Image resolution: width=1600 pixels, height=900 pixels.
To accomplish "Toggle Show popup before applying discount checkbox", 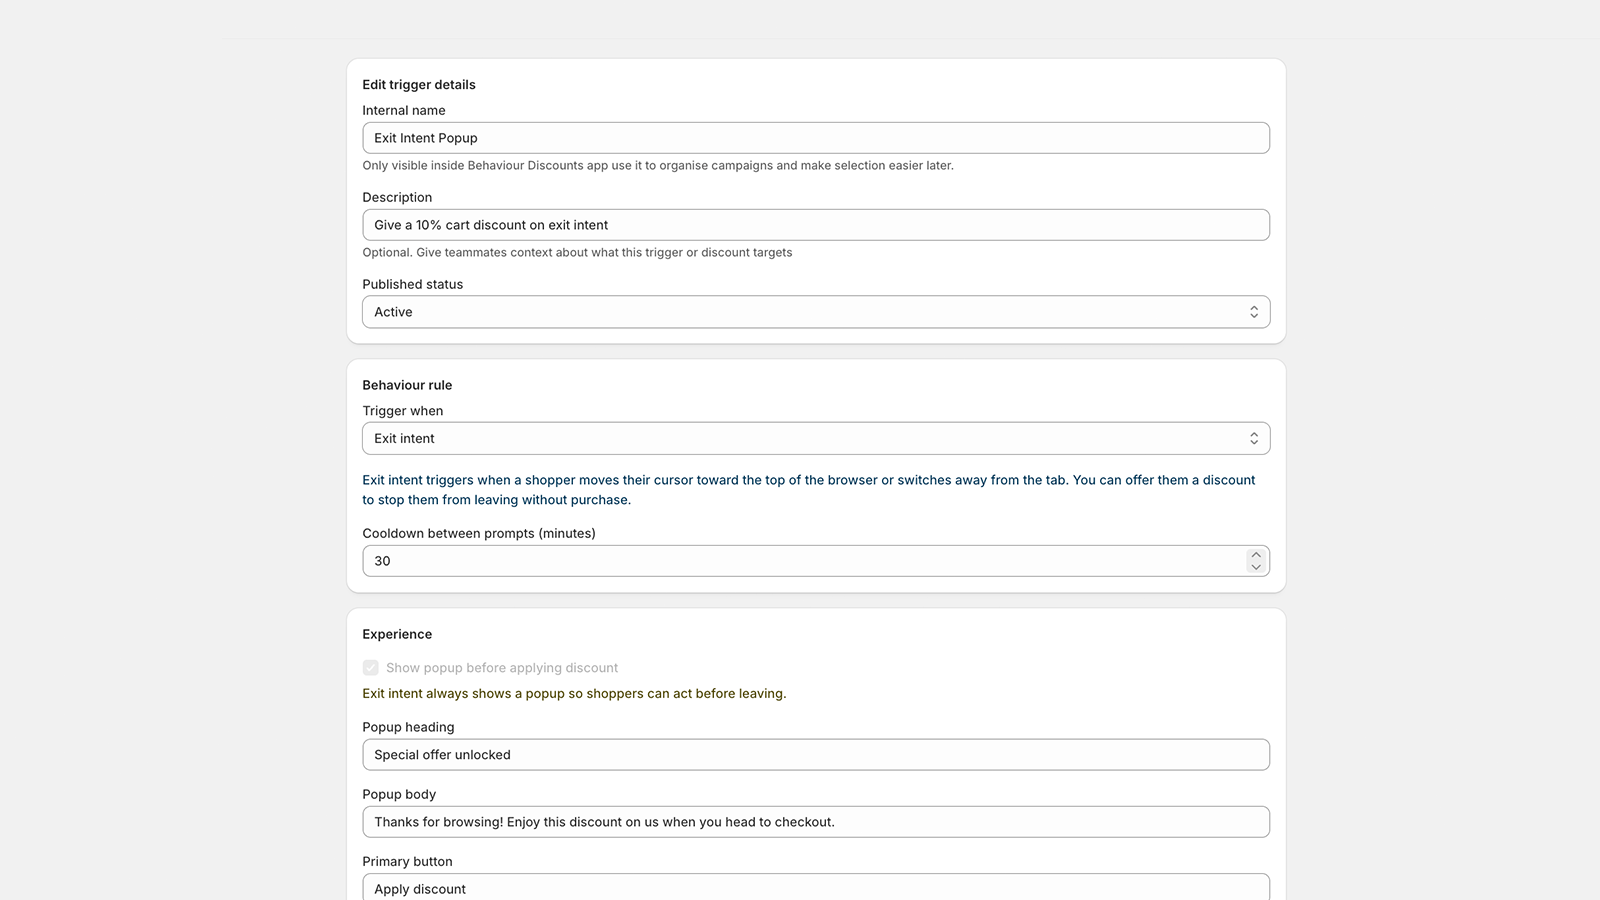I will point(371,668).
